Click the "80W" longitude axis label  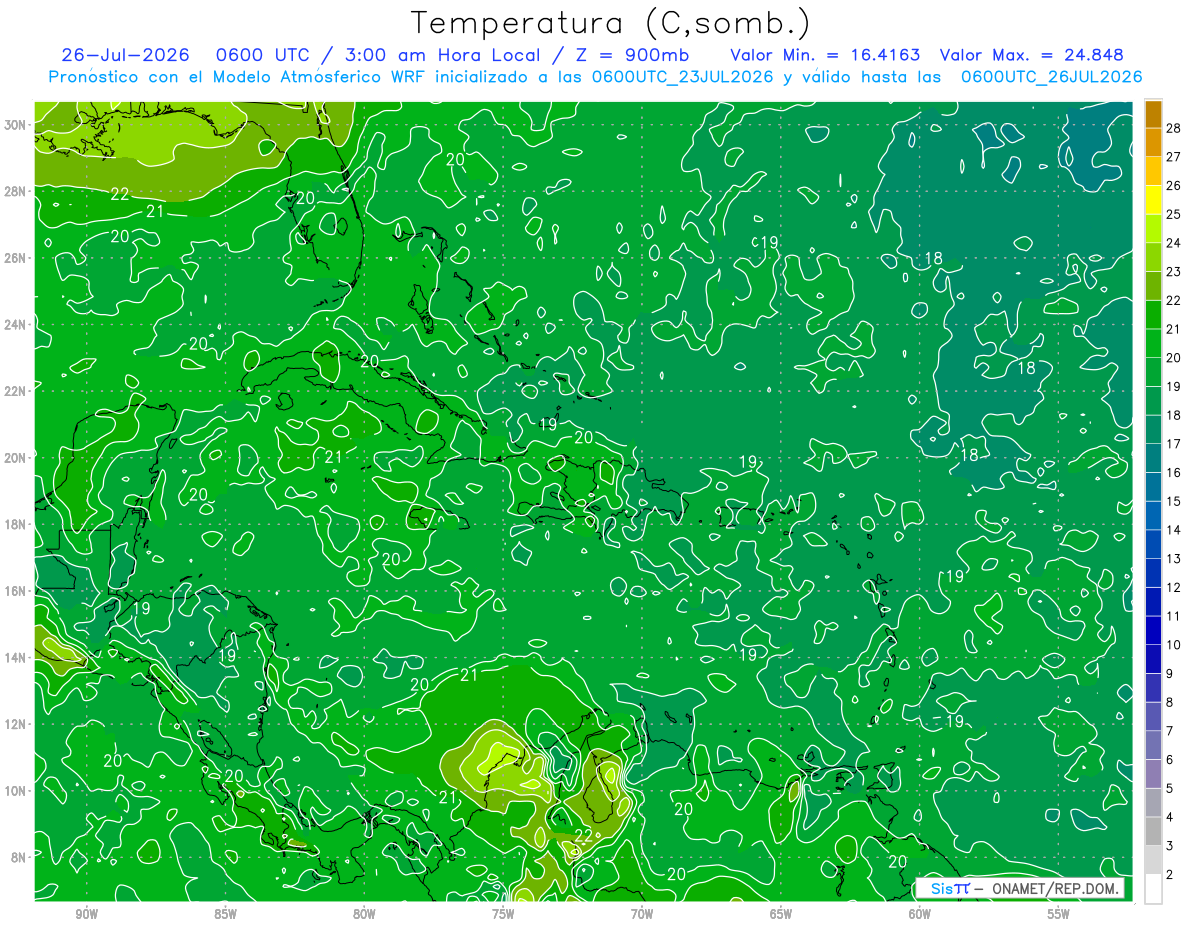364,913
